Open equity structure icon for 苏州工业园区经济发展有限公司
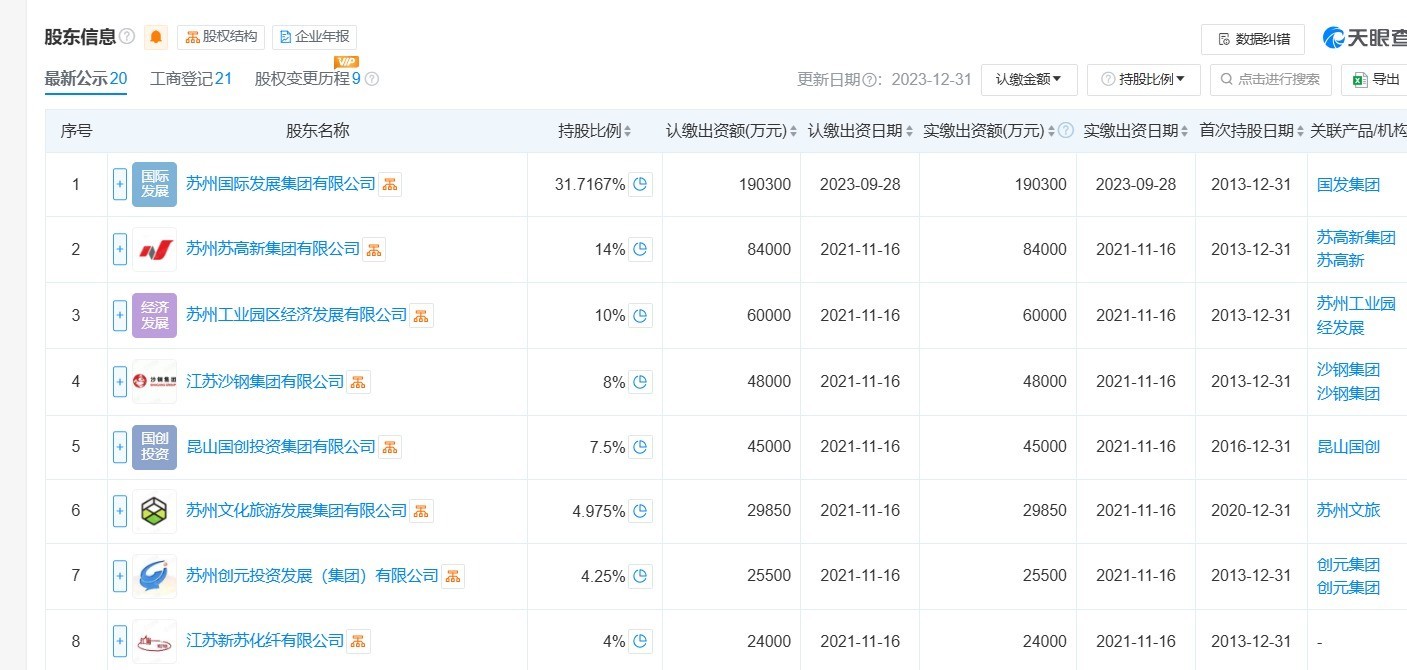This screenshot has width=1407, height=670. [x=421, y=315]
